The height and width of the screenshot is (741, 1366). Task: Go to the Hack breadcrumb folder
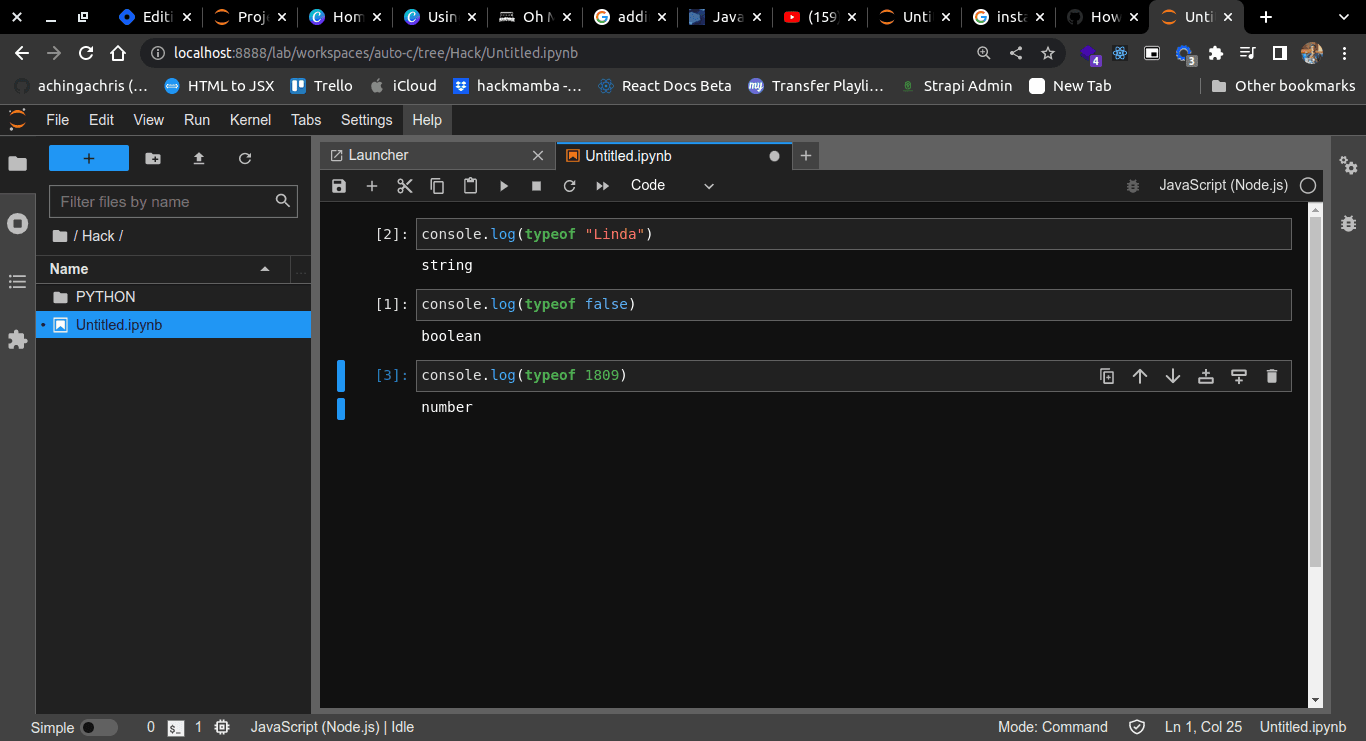click(x=98, y=236)
